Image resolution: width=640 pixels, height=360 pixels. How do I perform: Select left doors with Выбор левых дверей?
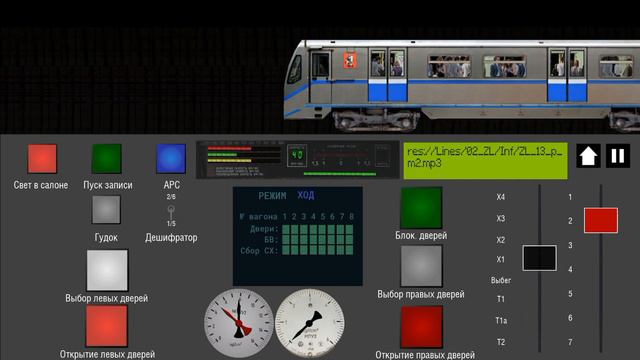(x=107, y=270)
